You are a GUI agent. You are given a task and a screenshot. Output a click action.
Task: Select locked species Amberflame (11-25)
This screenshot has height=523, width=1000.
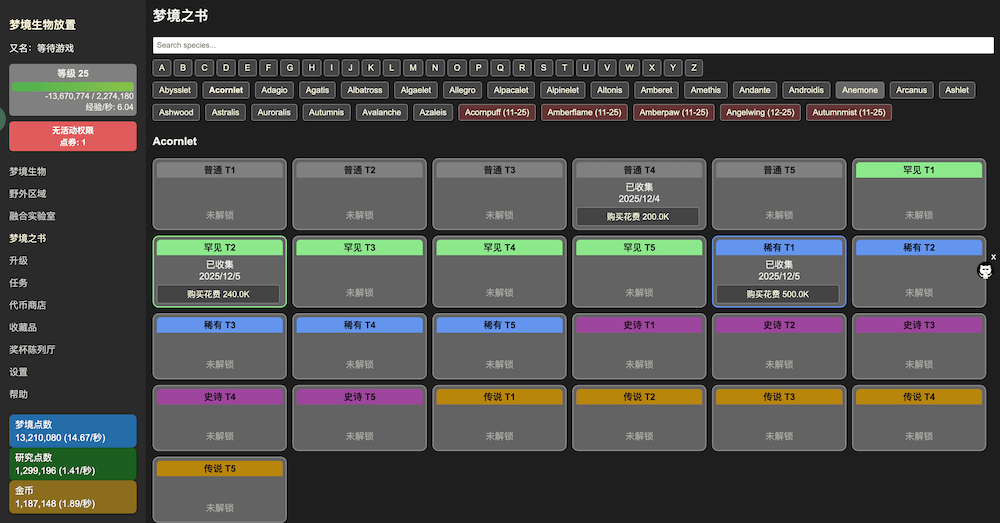pyautogui.click(x=583, y=113)
